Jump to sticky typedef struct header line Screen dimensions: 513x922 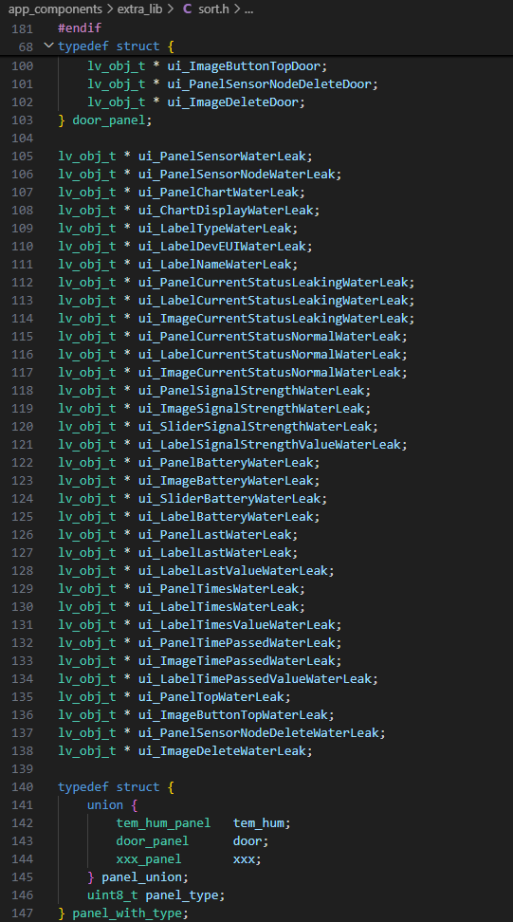tap(116, 46)
